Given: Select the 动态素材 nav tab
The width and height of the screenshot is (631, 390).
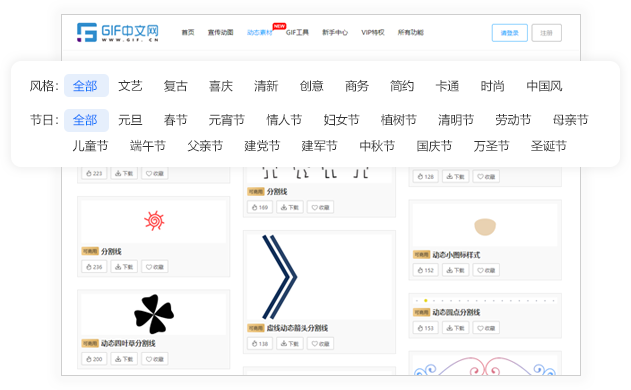Looking at the screenshot, I should [260, 33].
